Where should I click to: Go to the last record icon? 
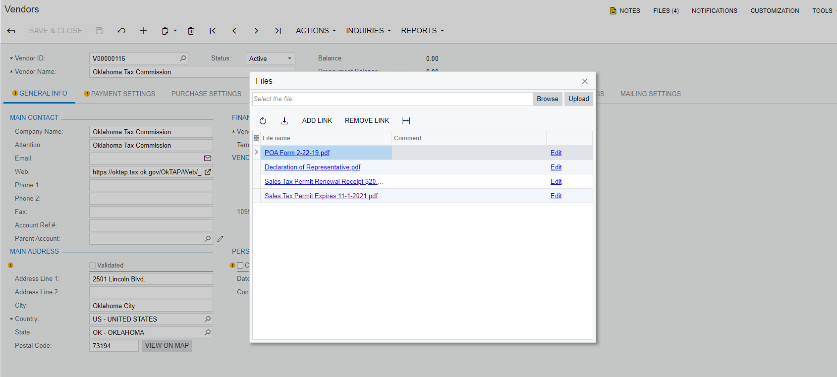coord(278,31)
